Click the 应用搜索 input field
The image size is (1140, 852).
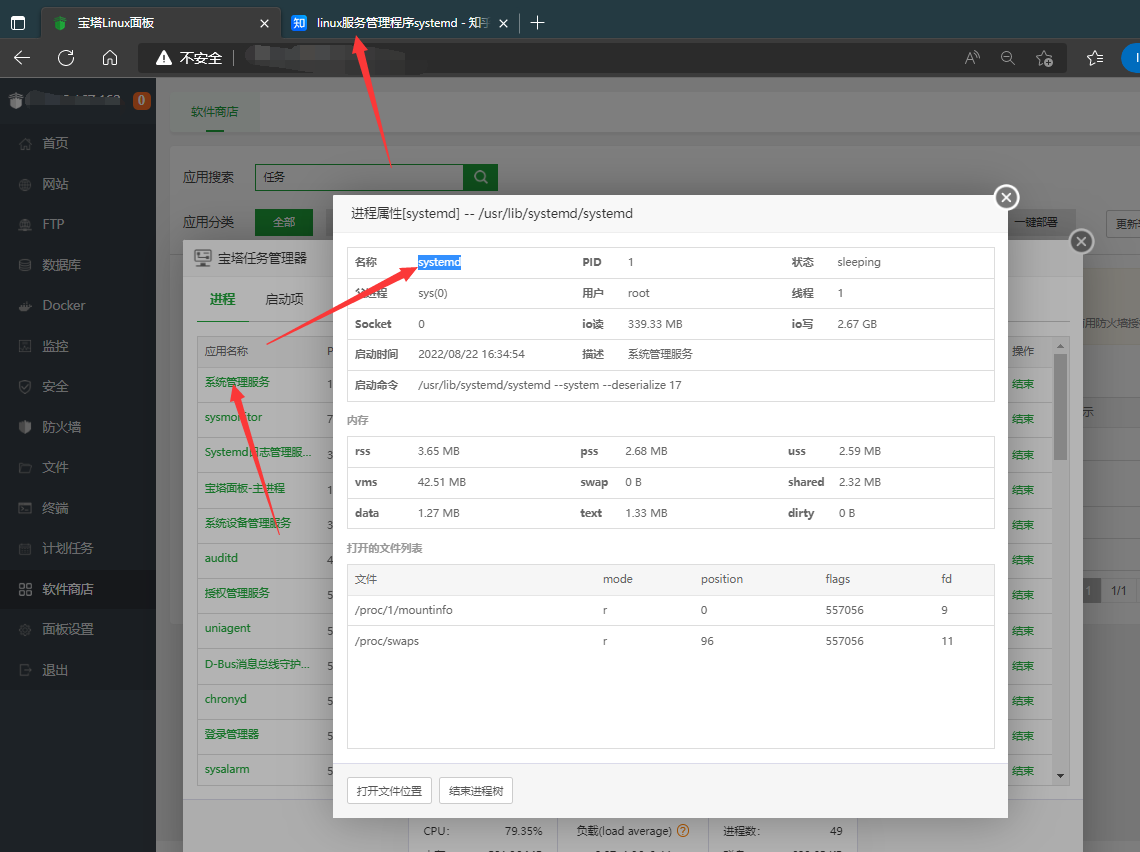tap(359, 177)
